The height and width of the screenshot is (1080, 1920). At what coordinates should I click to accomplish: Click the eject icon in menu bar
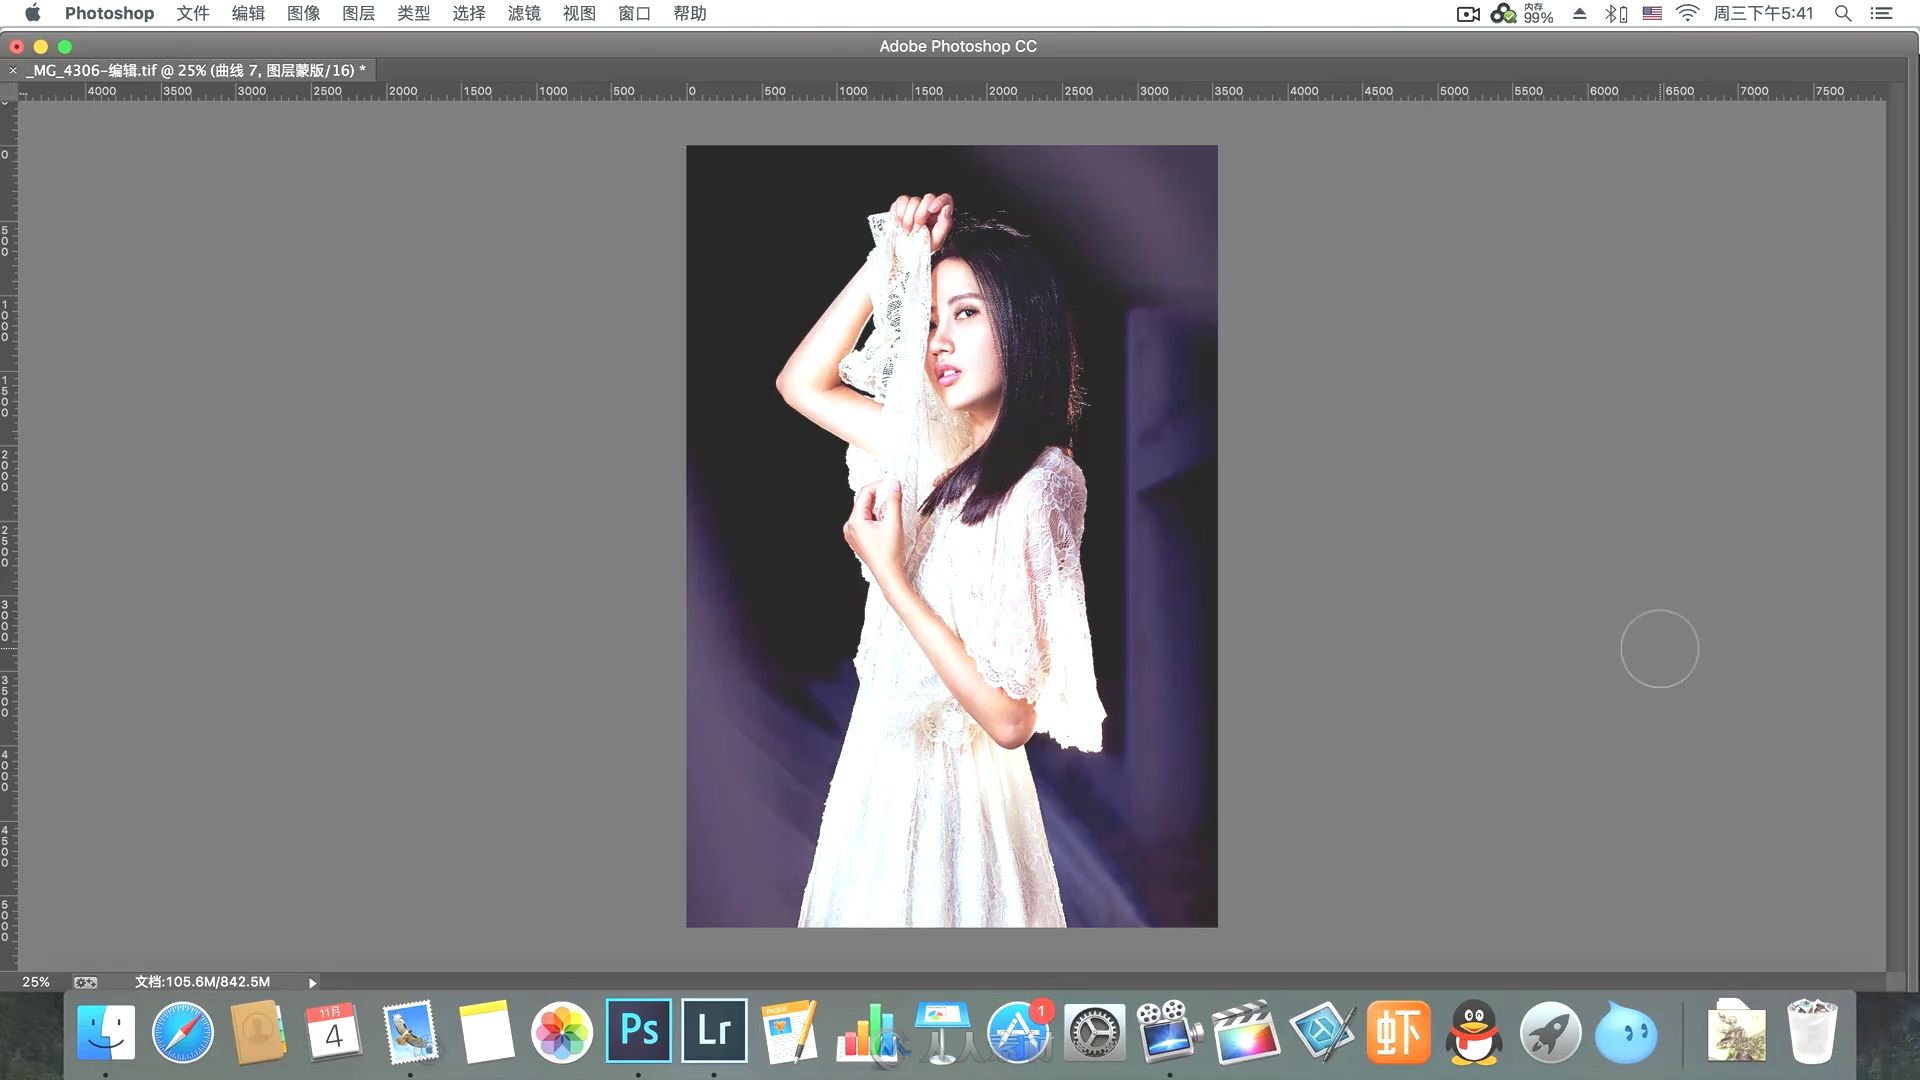(x=1580, y=13)
